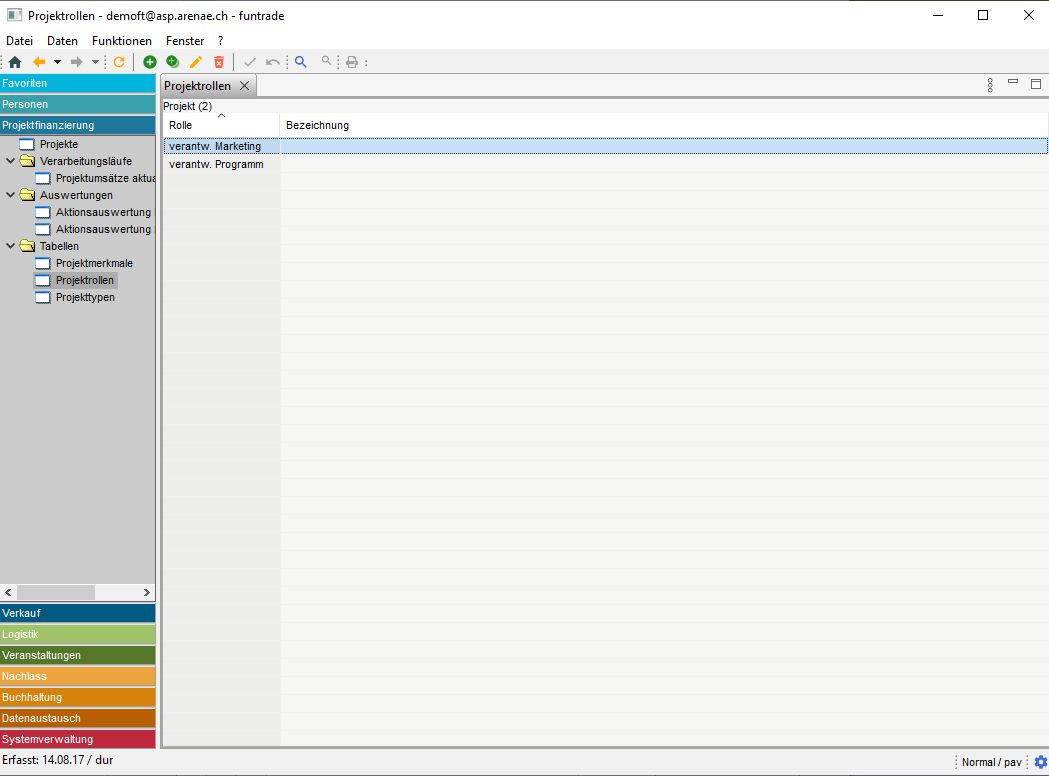Edit selected entry with the pencil icon
The height and width of the screenshot is (776, 1049).
(196, 62)
